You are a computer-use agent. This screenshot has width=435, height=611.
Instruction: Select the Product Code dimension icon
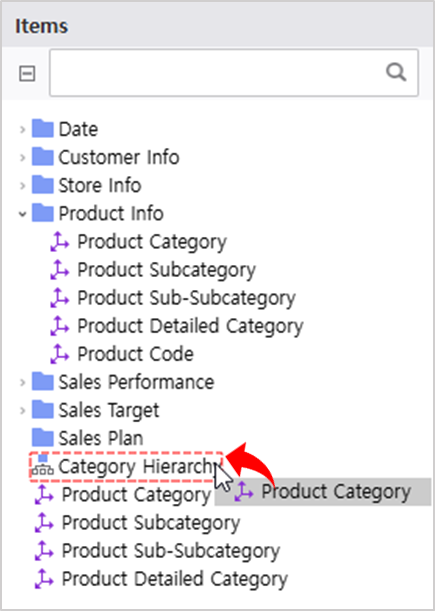[60, 354]
